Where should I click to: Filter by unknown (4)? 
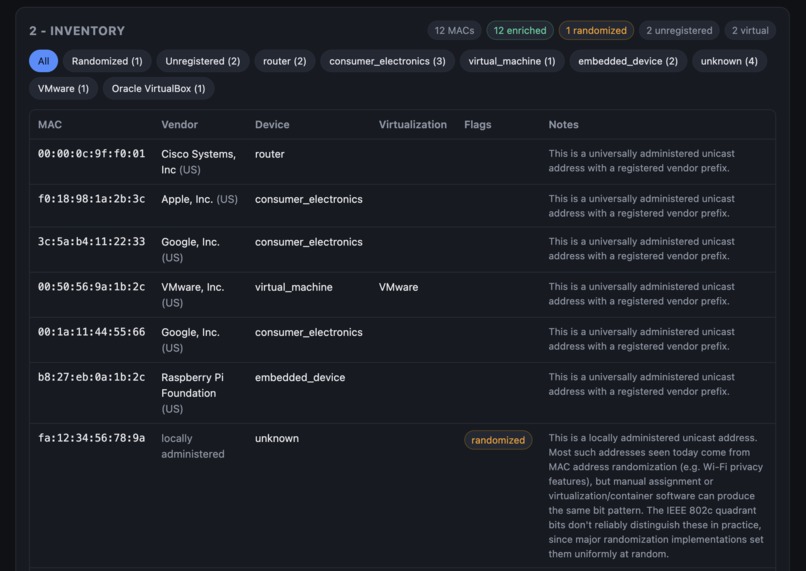(729, 61)
